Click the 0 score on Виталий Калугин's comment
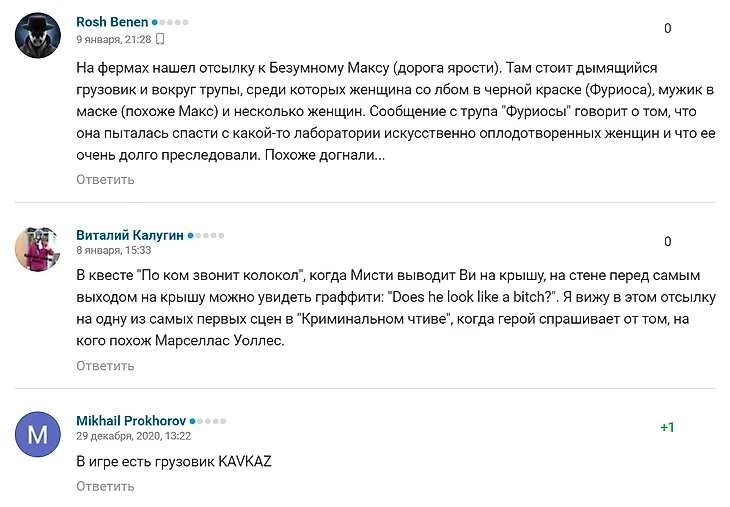Screen dimensions: 730x507 [x=668, y=242]
